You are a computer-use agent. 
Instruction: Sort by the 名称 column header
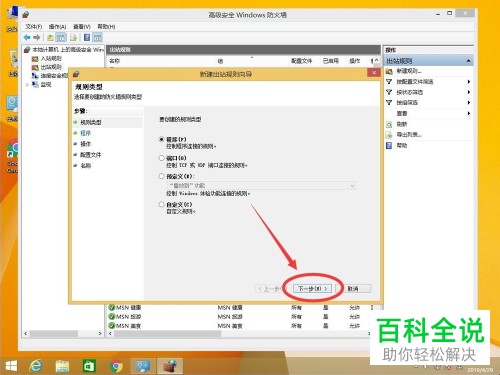[x=114, y=61]
